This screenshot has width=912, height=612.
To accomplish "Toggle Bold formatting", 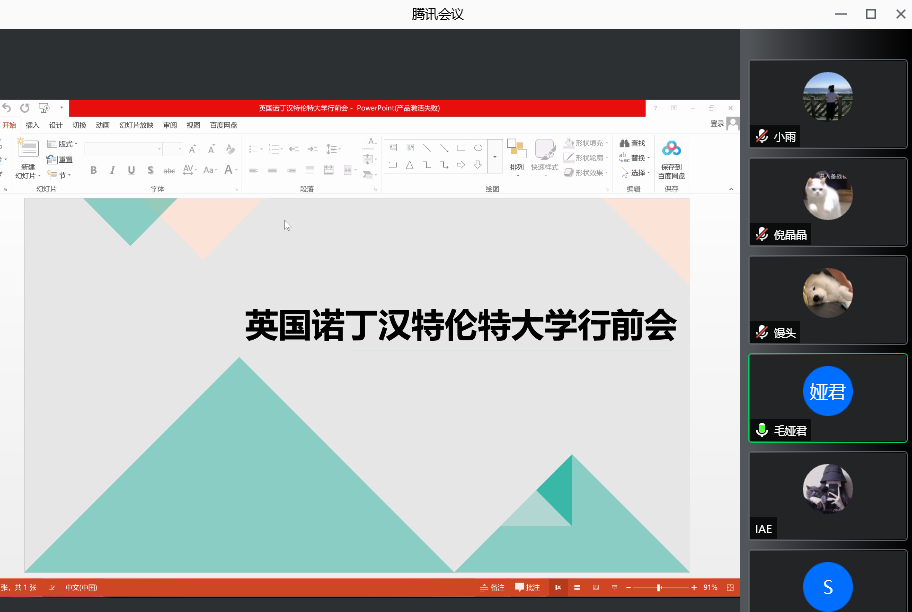I will [x=94, y=171].
